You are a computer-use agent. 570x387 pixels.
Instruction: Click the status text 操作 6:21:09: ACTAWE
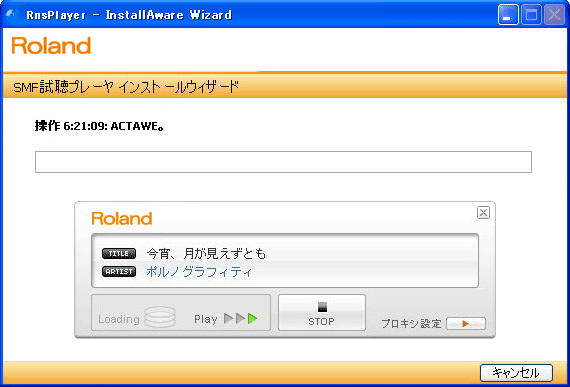[100, 126]
